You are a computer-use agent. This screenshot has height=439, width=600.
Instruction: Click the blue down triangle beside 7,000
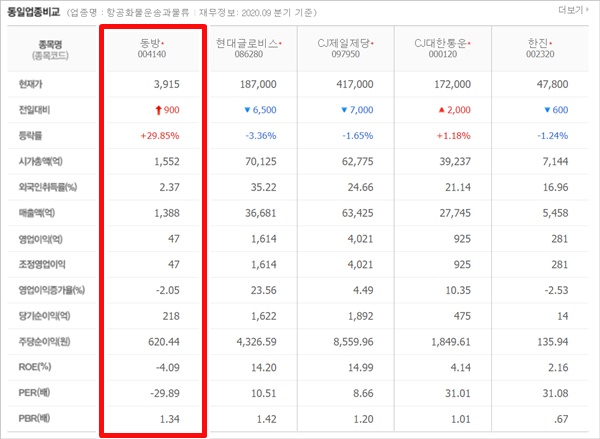tap(344, 110)
